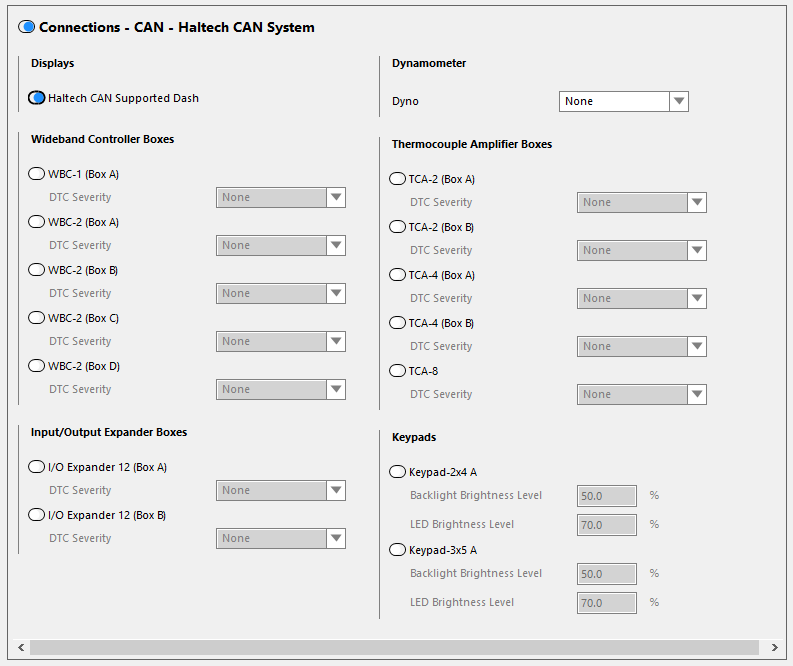This screenshot has height=666, width=793.
Task: Click the horizontal scrollbar right arrow
Action: (x=774, y=647)
